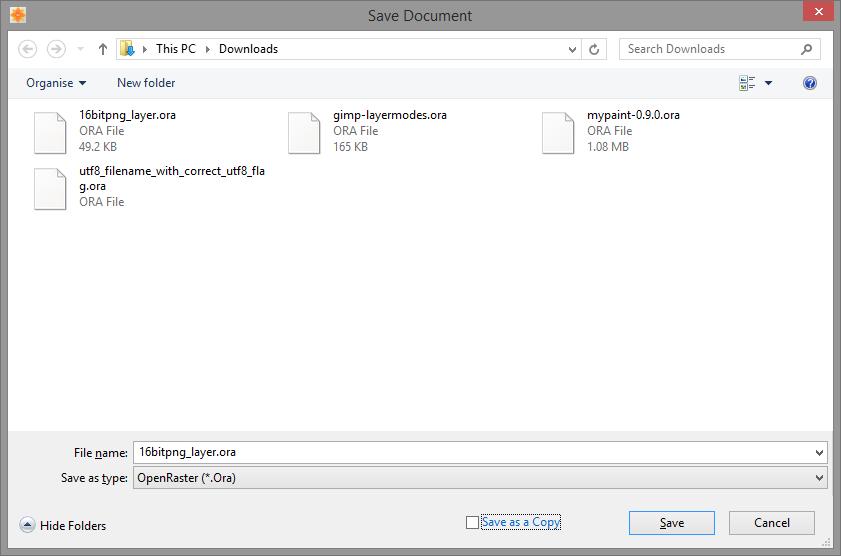The image size is (841, 556).
Task: Open the Help question mark icon
Action: point(810,83)
